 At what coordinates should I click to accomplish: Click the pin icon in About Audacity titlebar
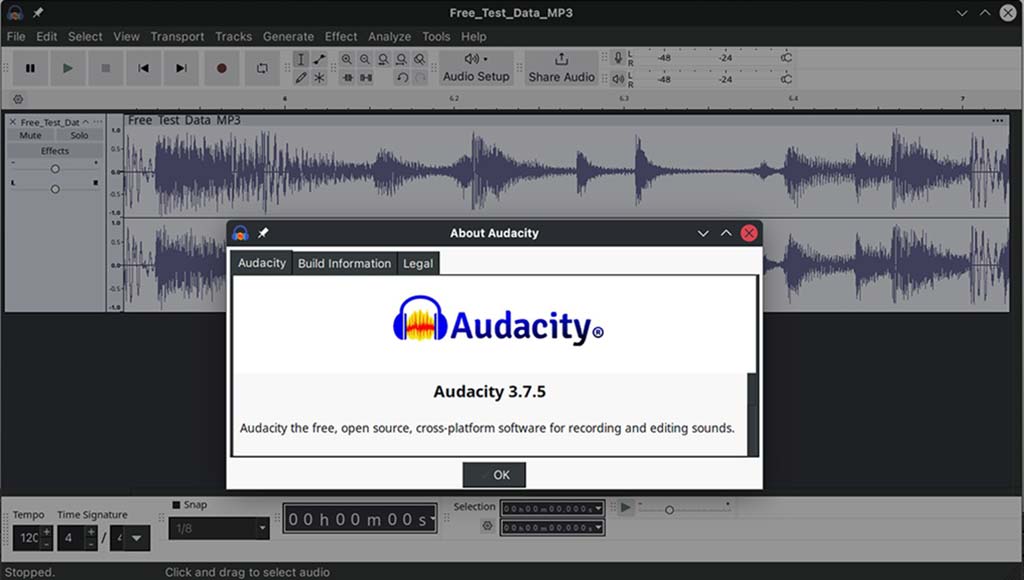tap(263, 233)
